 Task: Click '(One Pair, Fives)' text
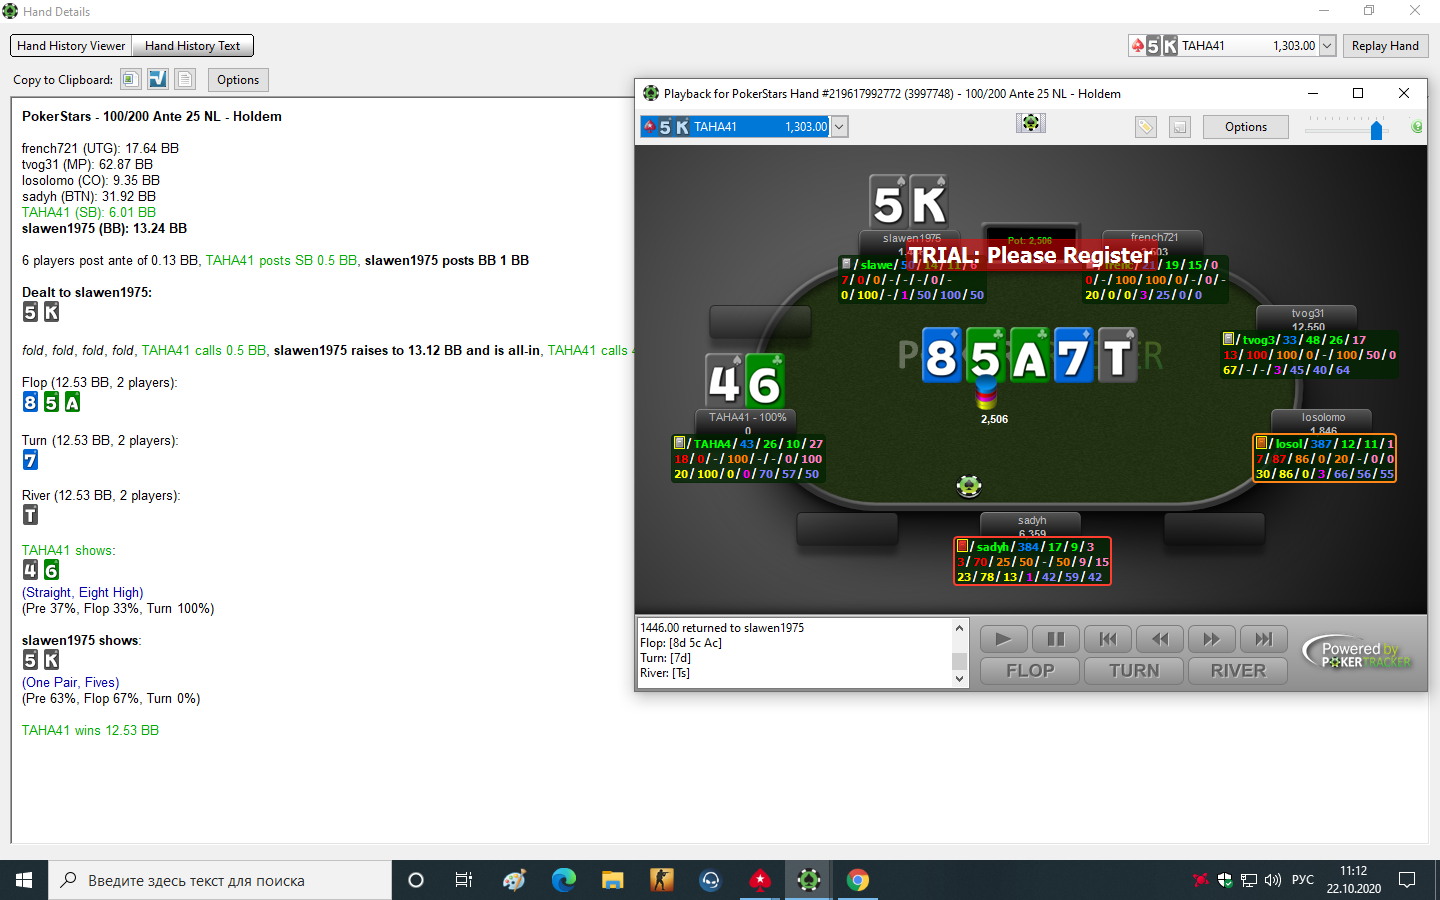(x=70, y=682)
